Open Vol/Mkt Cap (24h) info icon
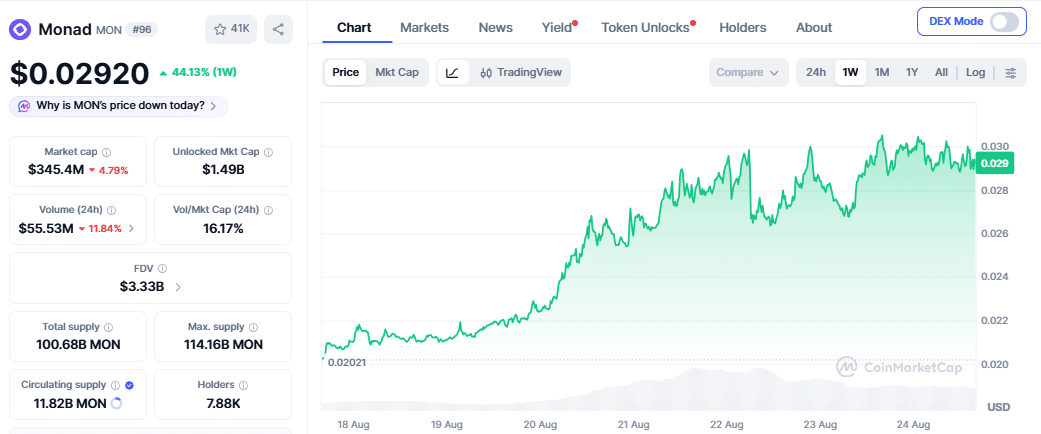This screenshot has height=434, width=1041. (268, 210)
